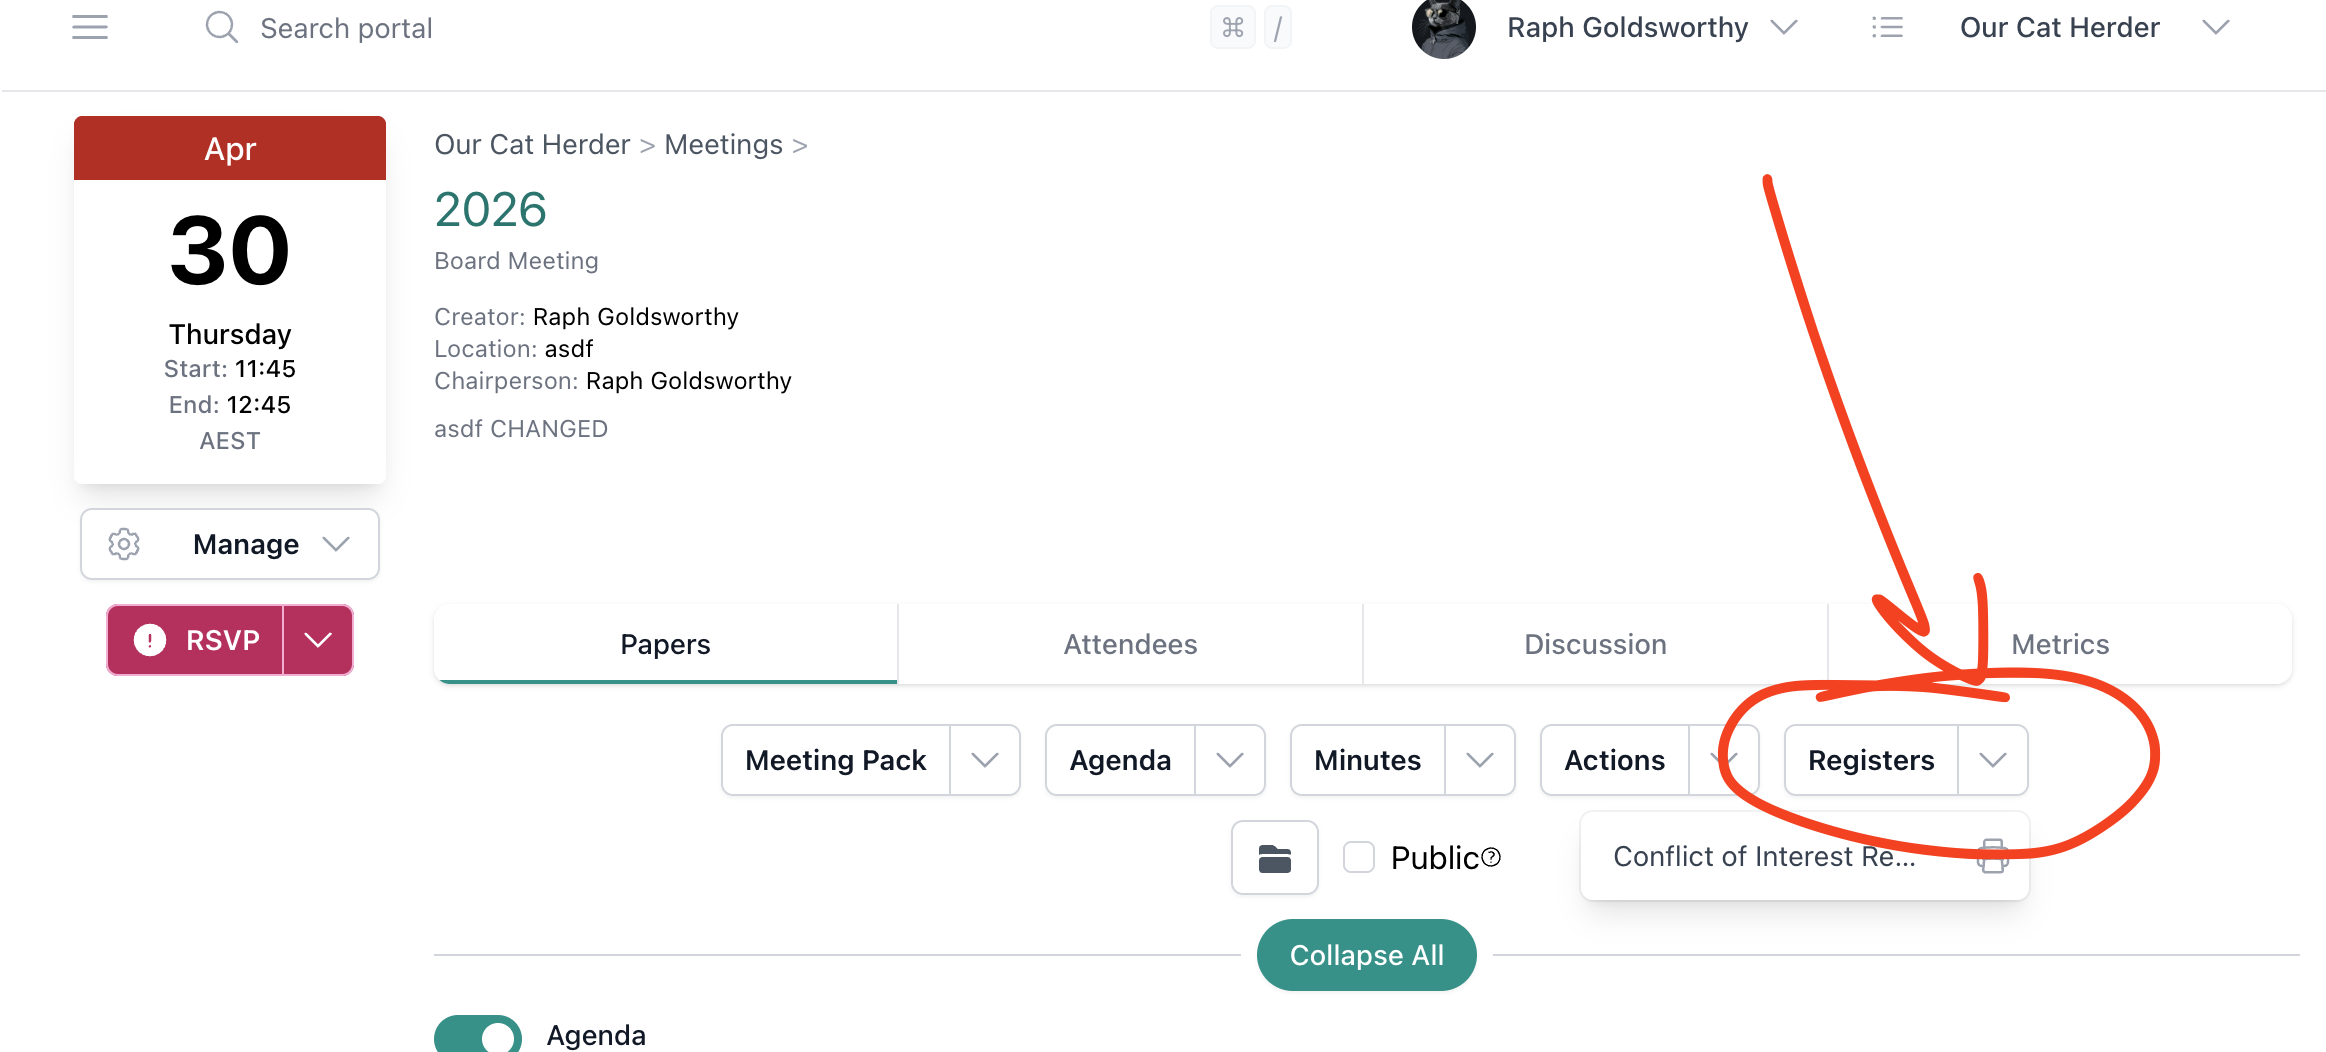Click Raph Goldsworthy's profile avatar
Image resolution: width=2326 pixels, height=1052 pixels.
click(1442, 30)
